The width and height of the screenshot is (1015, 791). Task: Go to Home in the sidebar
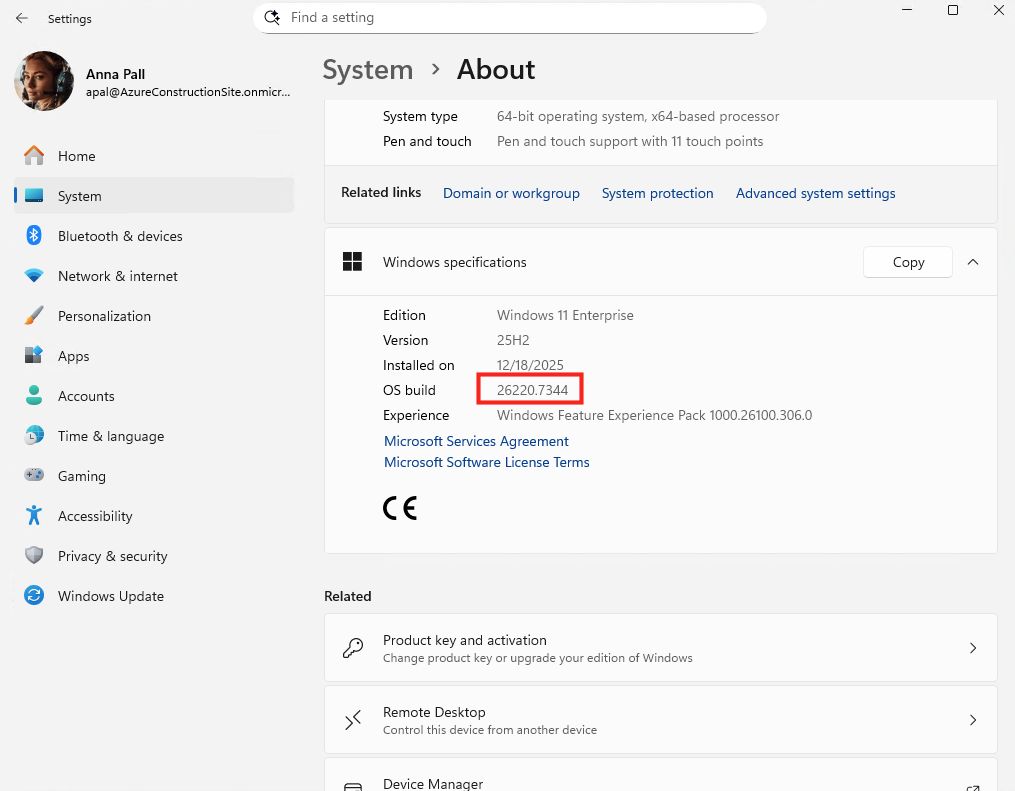pos(77,156)
